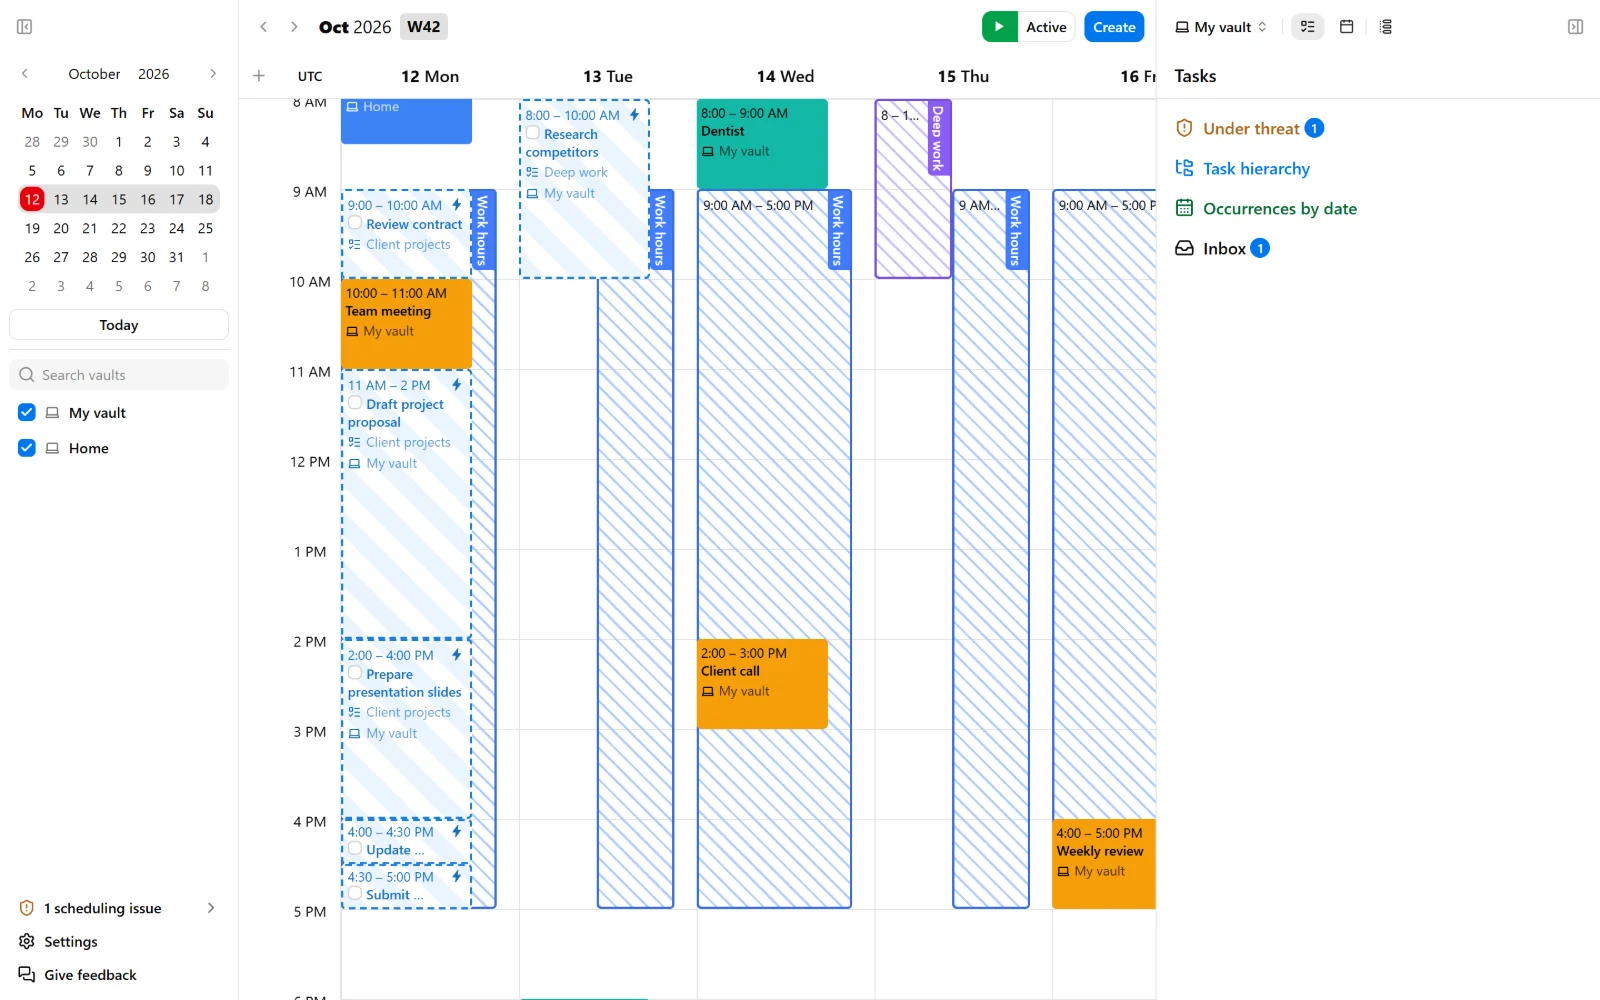Open Occurrences by date view

coord(1266,208)
